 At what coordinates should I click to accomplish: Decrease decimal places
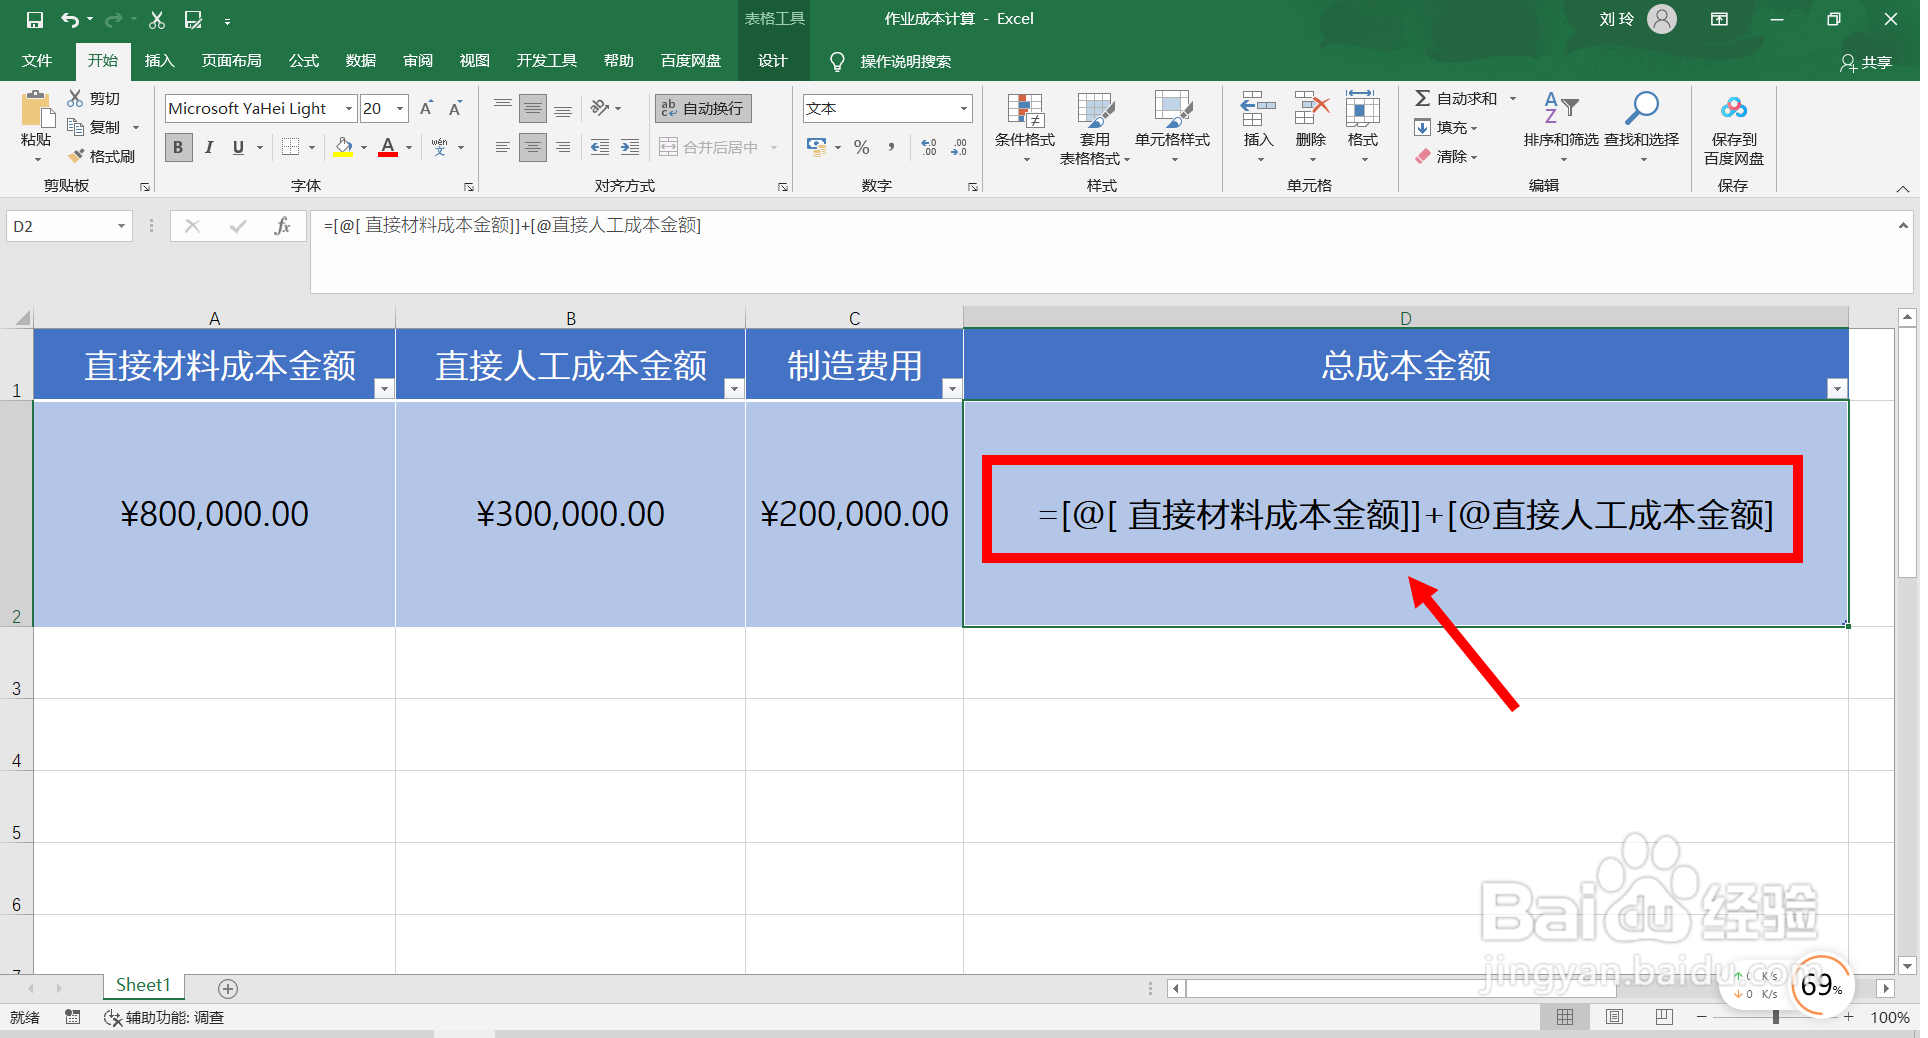pyautogui.click(x=960, y=147)
